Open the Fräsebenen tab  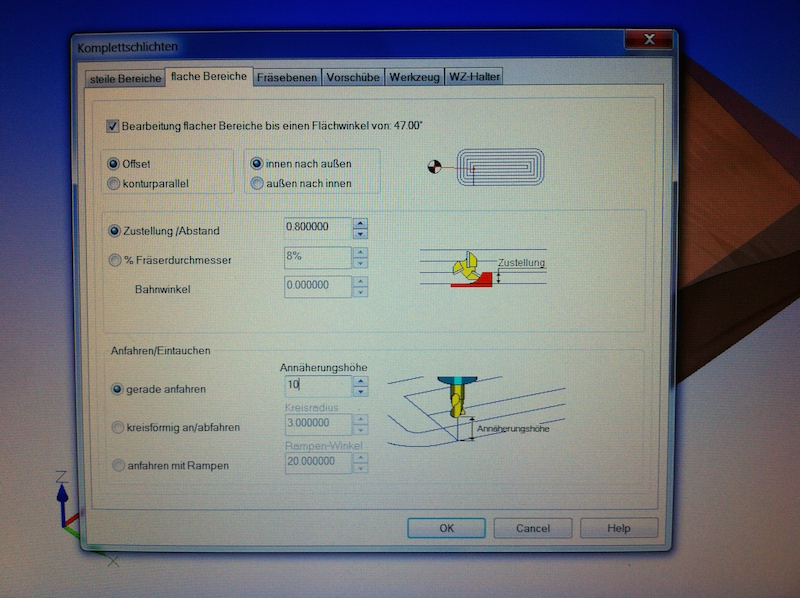tap(287, 77)
